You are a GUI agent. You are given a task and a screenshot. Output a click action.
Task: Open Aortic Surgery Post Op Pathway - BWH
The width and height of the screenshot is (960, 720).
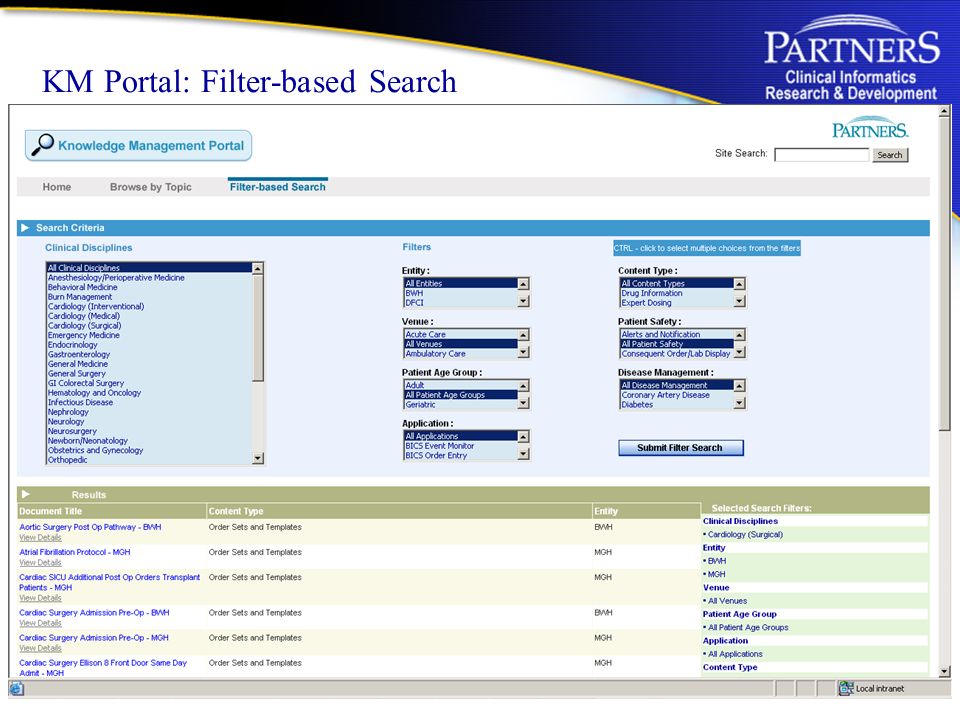(x=90, y=527)
